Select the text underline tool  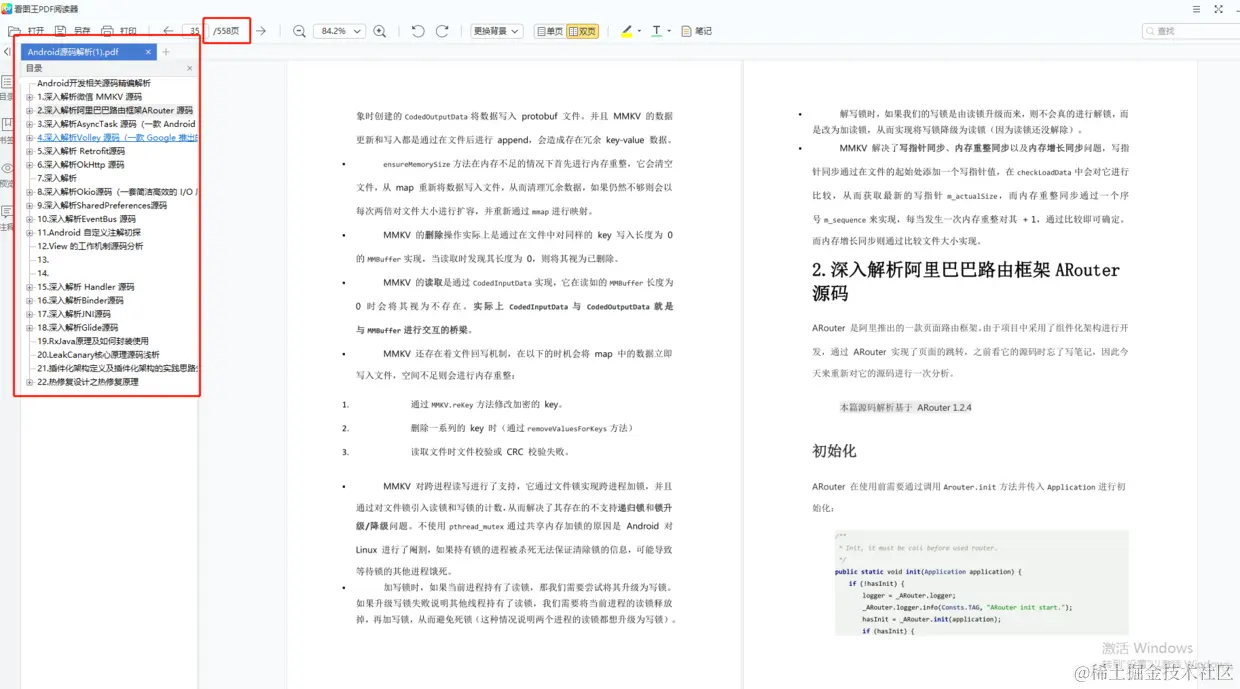click(x=656, y=31)
